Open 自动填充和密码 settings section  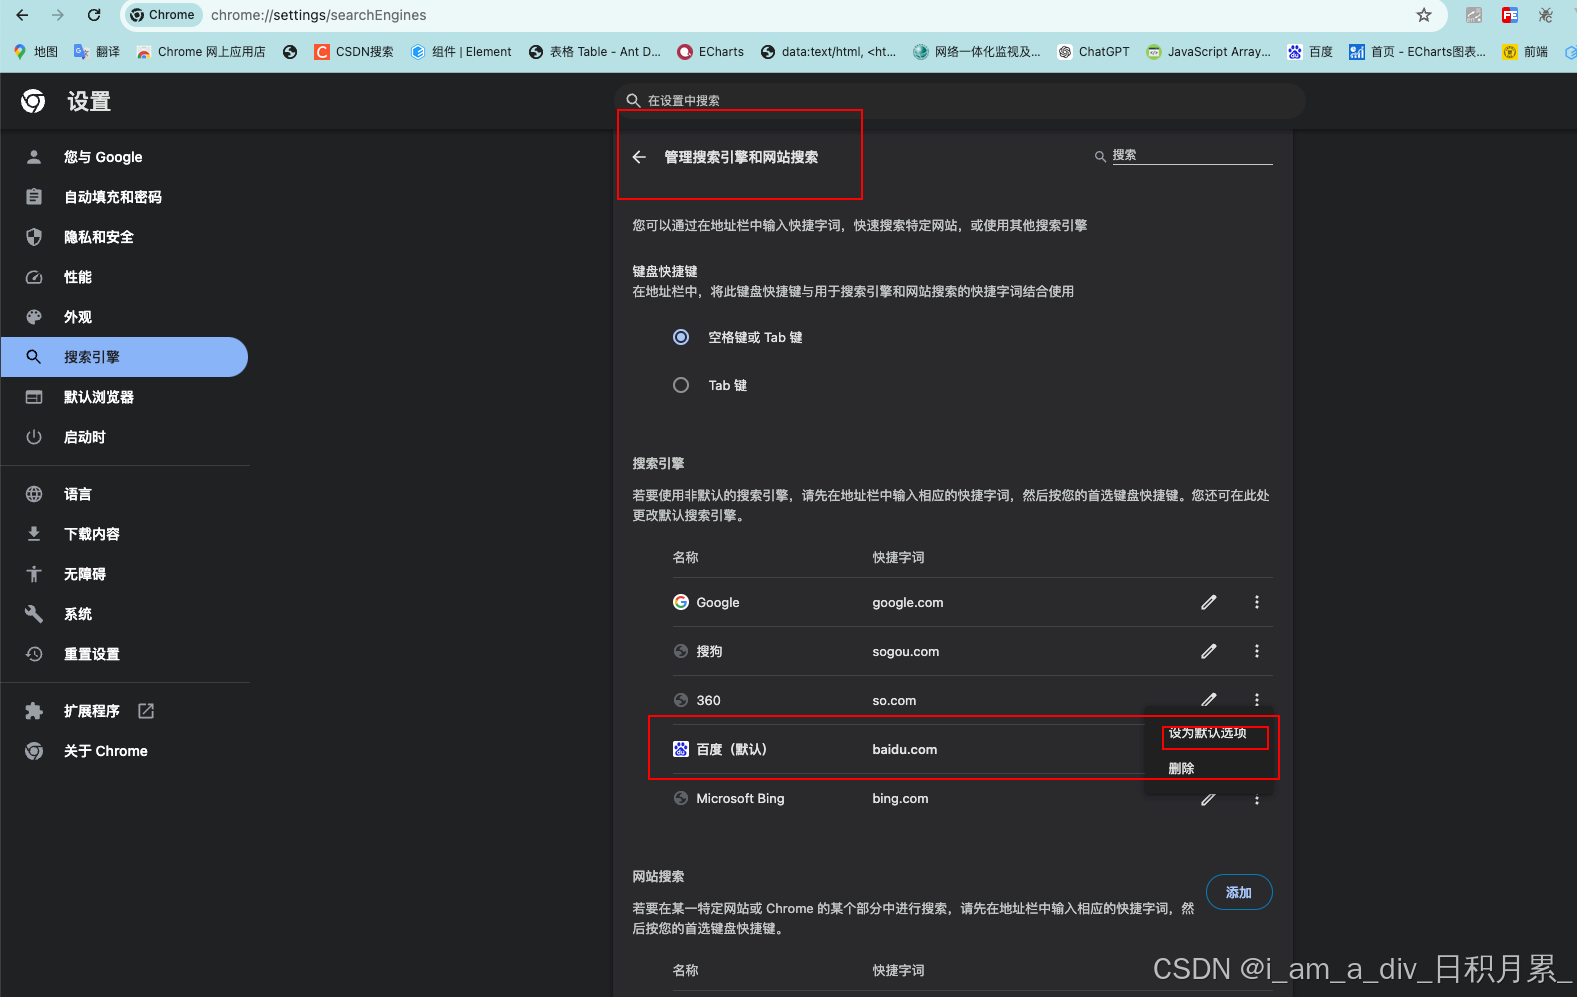[124, 197]
